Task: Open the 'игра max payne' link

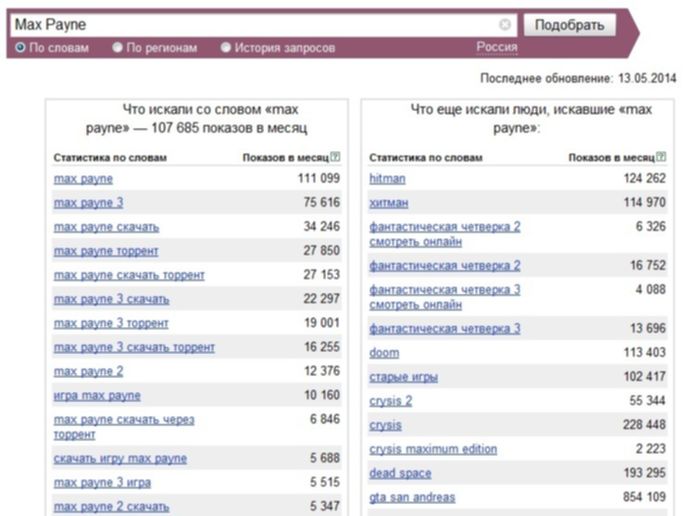Action: point(97,396)
